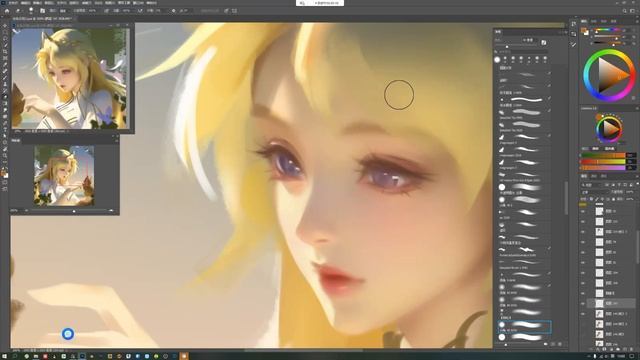Click the orange-purple Coolorus slider

[603, 167]
